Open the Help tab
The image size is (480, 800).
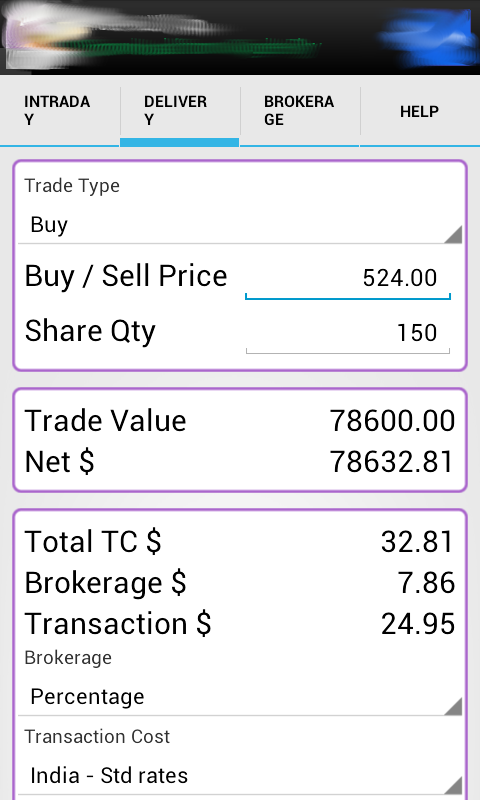pos(420,111)
